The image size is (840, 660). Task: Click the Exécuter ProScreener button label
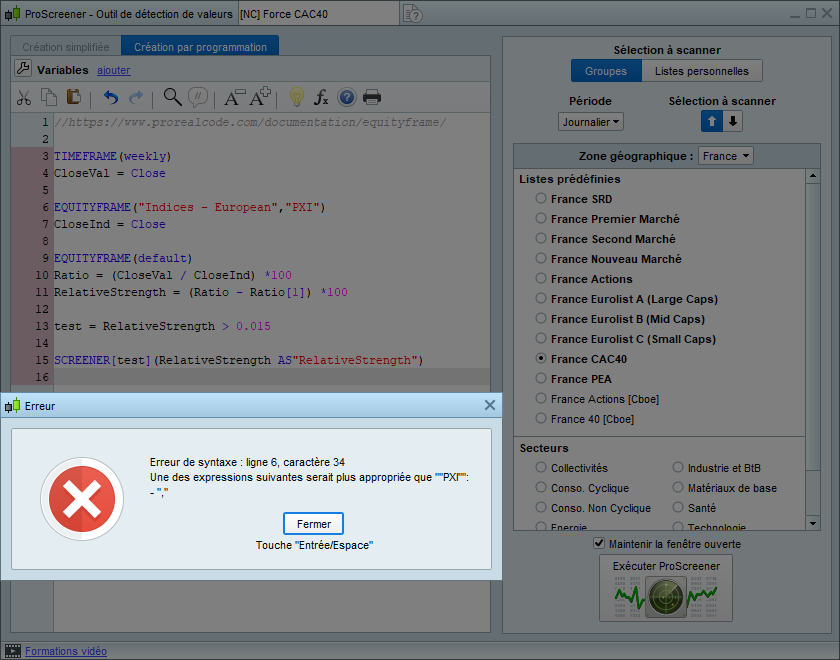pos(666,566)
